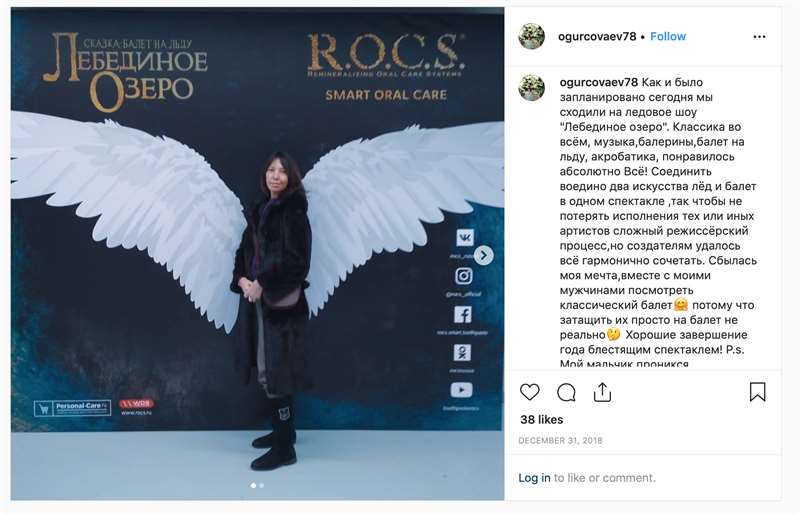The width and height of the screenshot is (800, 514).
Task: Open caption profile avatar picture
Action: click(532, 88)
